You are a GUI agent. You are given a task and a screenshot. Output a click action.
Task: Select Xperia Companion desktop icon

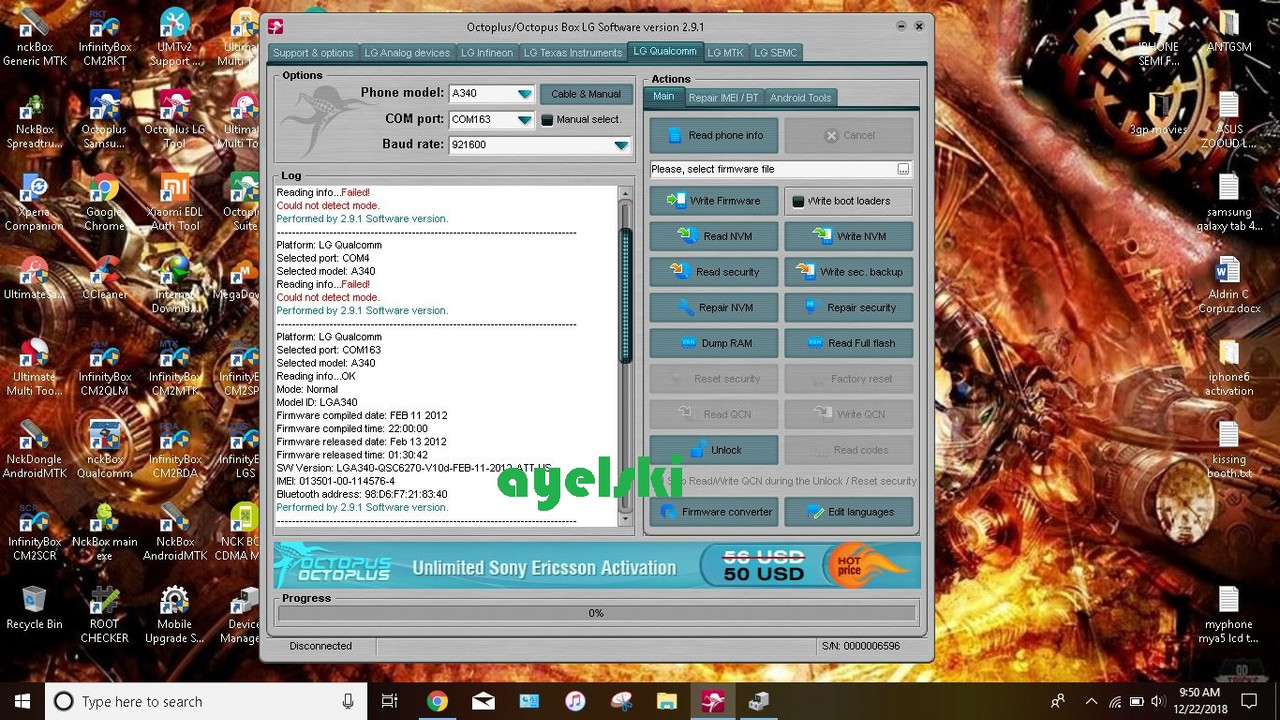(x=34, y=203)
